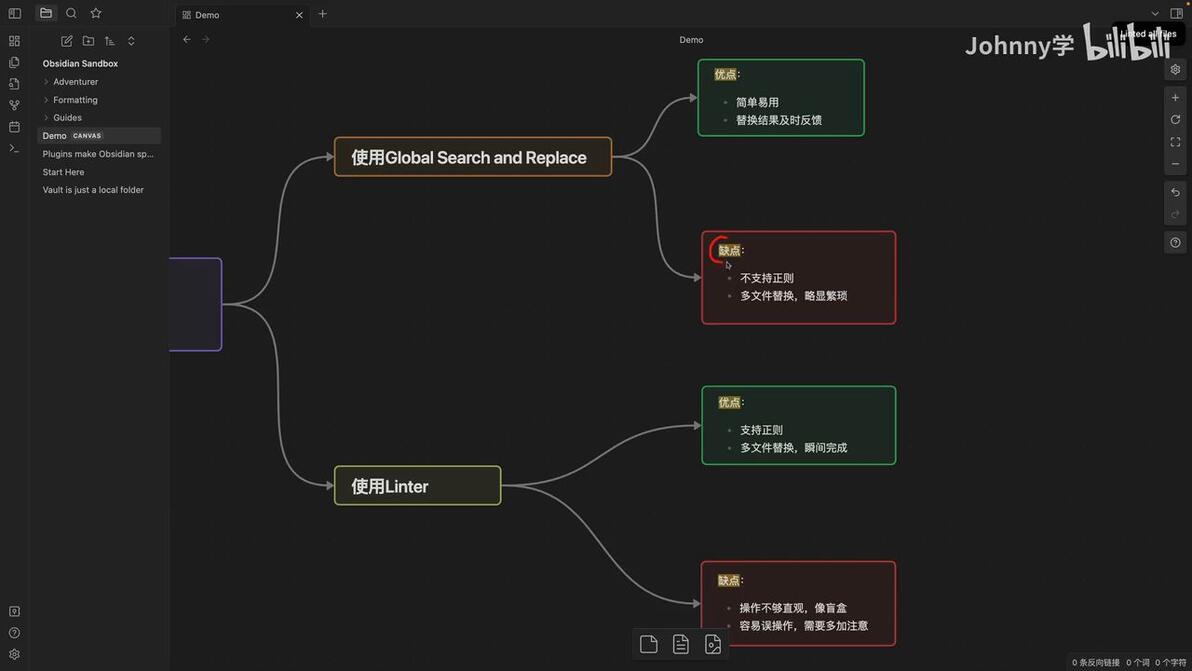Click the 多文件替换，略显繁琐 text
This screenshot has height=671, width=1192.
pos(794,296)
